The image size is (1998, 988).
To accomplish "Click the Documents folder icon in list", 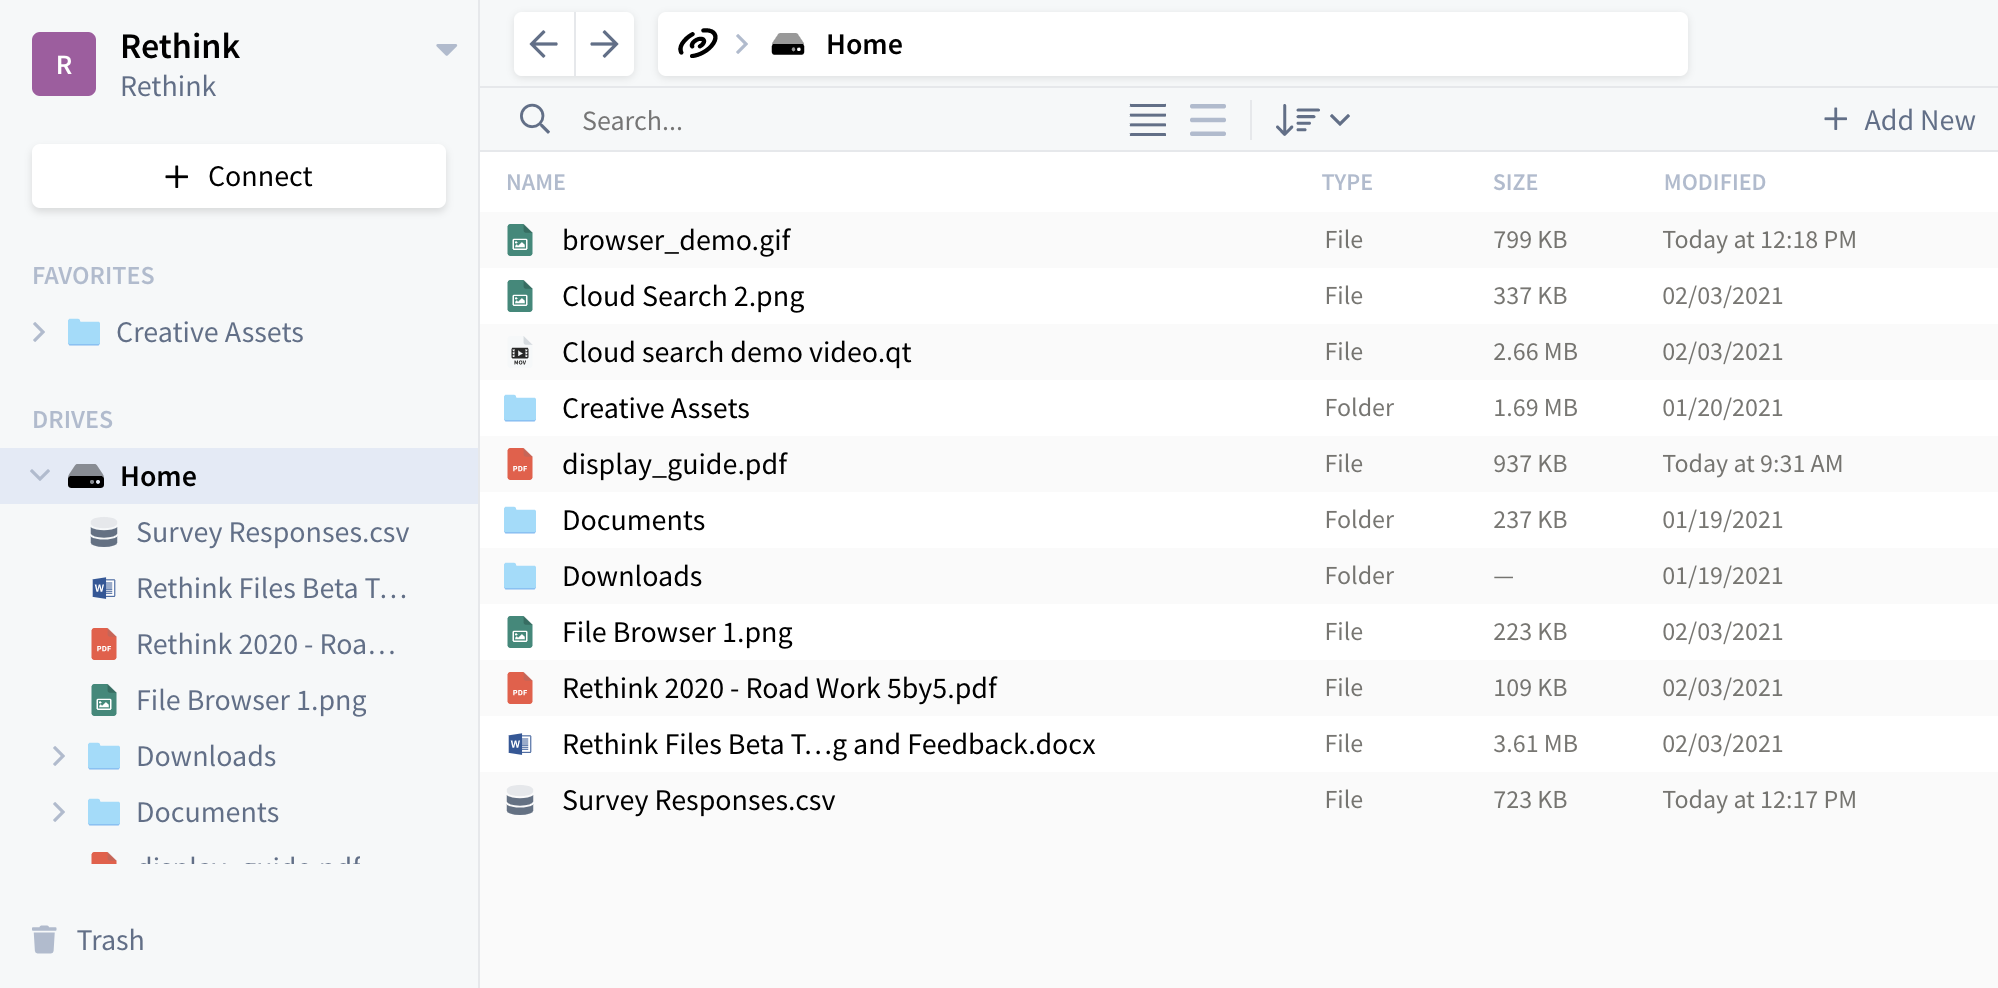I will coord(520,520).
